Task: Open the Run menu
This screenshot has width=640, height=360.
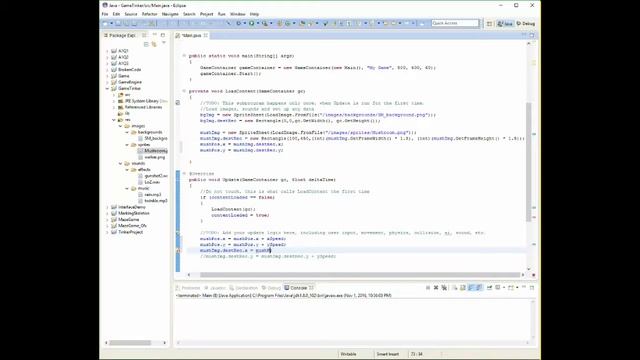Action: 222,14
